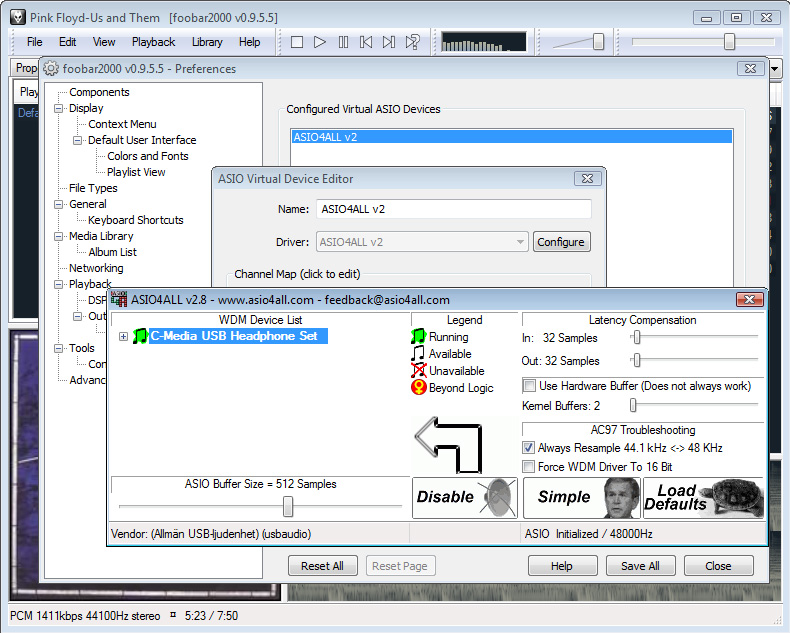Screen dimensions: 790x633
Task: Start playback with the Play button
Action: pyautogui.click(x=319, y=42)
